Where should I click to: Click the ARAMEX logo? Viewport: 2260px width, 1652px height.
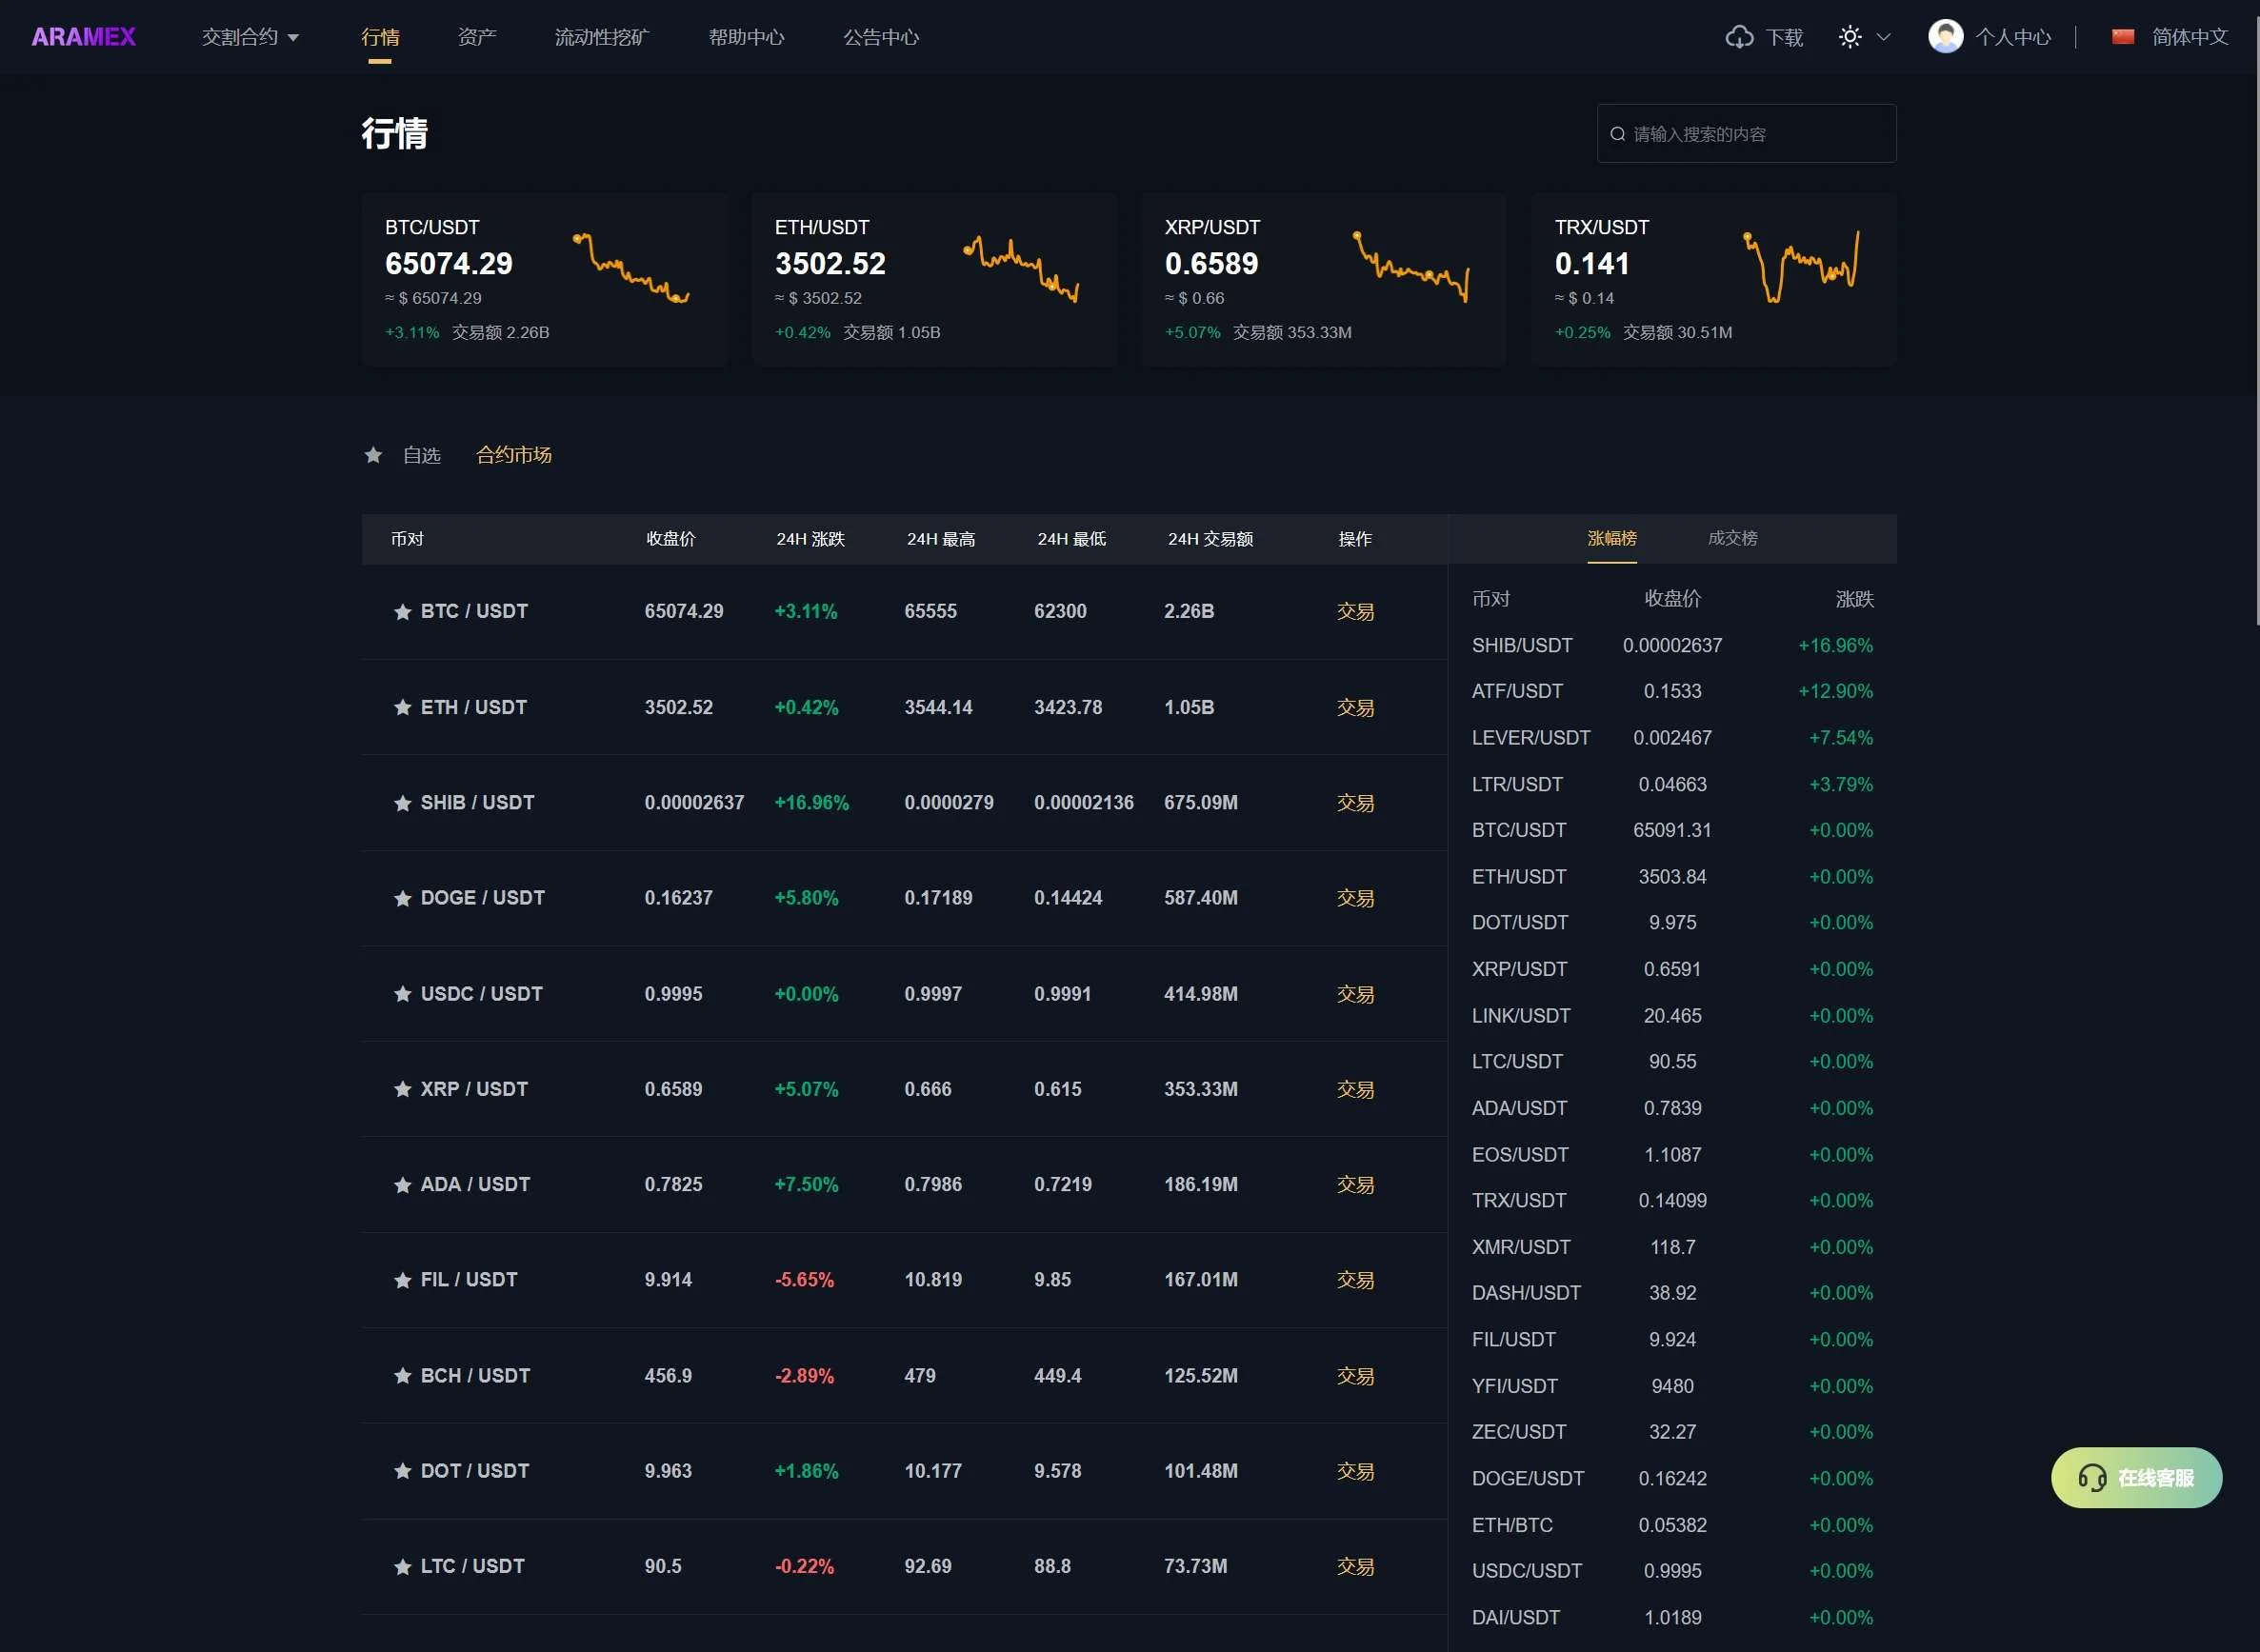(x=83, y=37)
